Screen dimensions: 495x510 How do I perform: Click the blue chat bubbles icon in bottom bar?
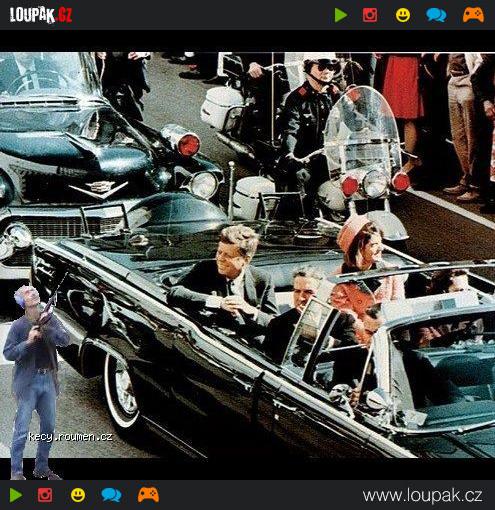tap(111, 495)
